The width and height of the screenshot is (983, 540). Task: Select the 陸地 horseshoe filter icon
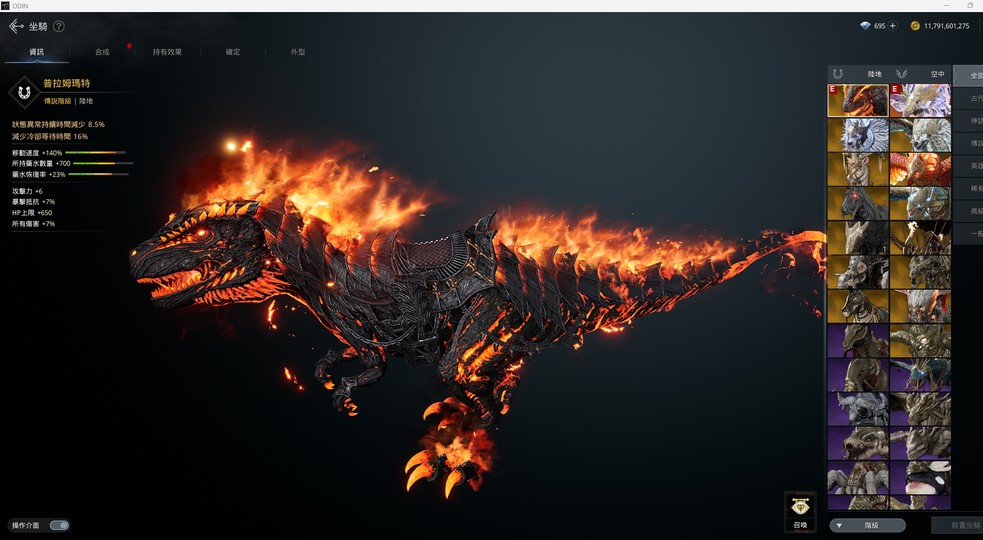[x=837, y=74]
